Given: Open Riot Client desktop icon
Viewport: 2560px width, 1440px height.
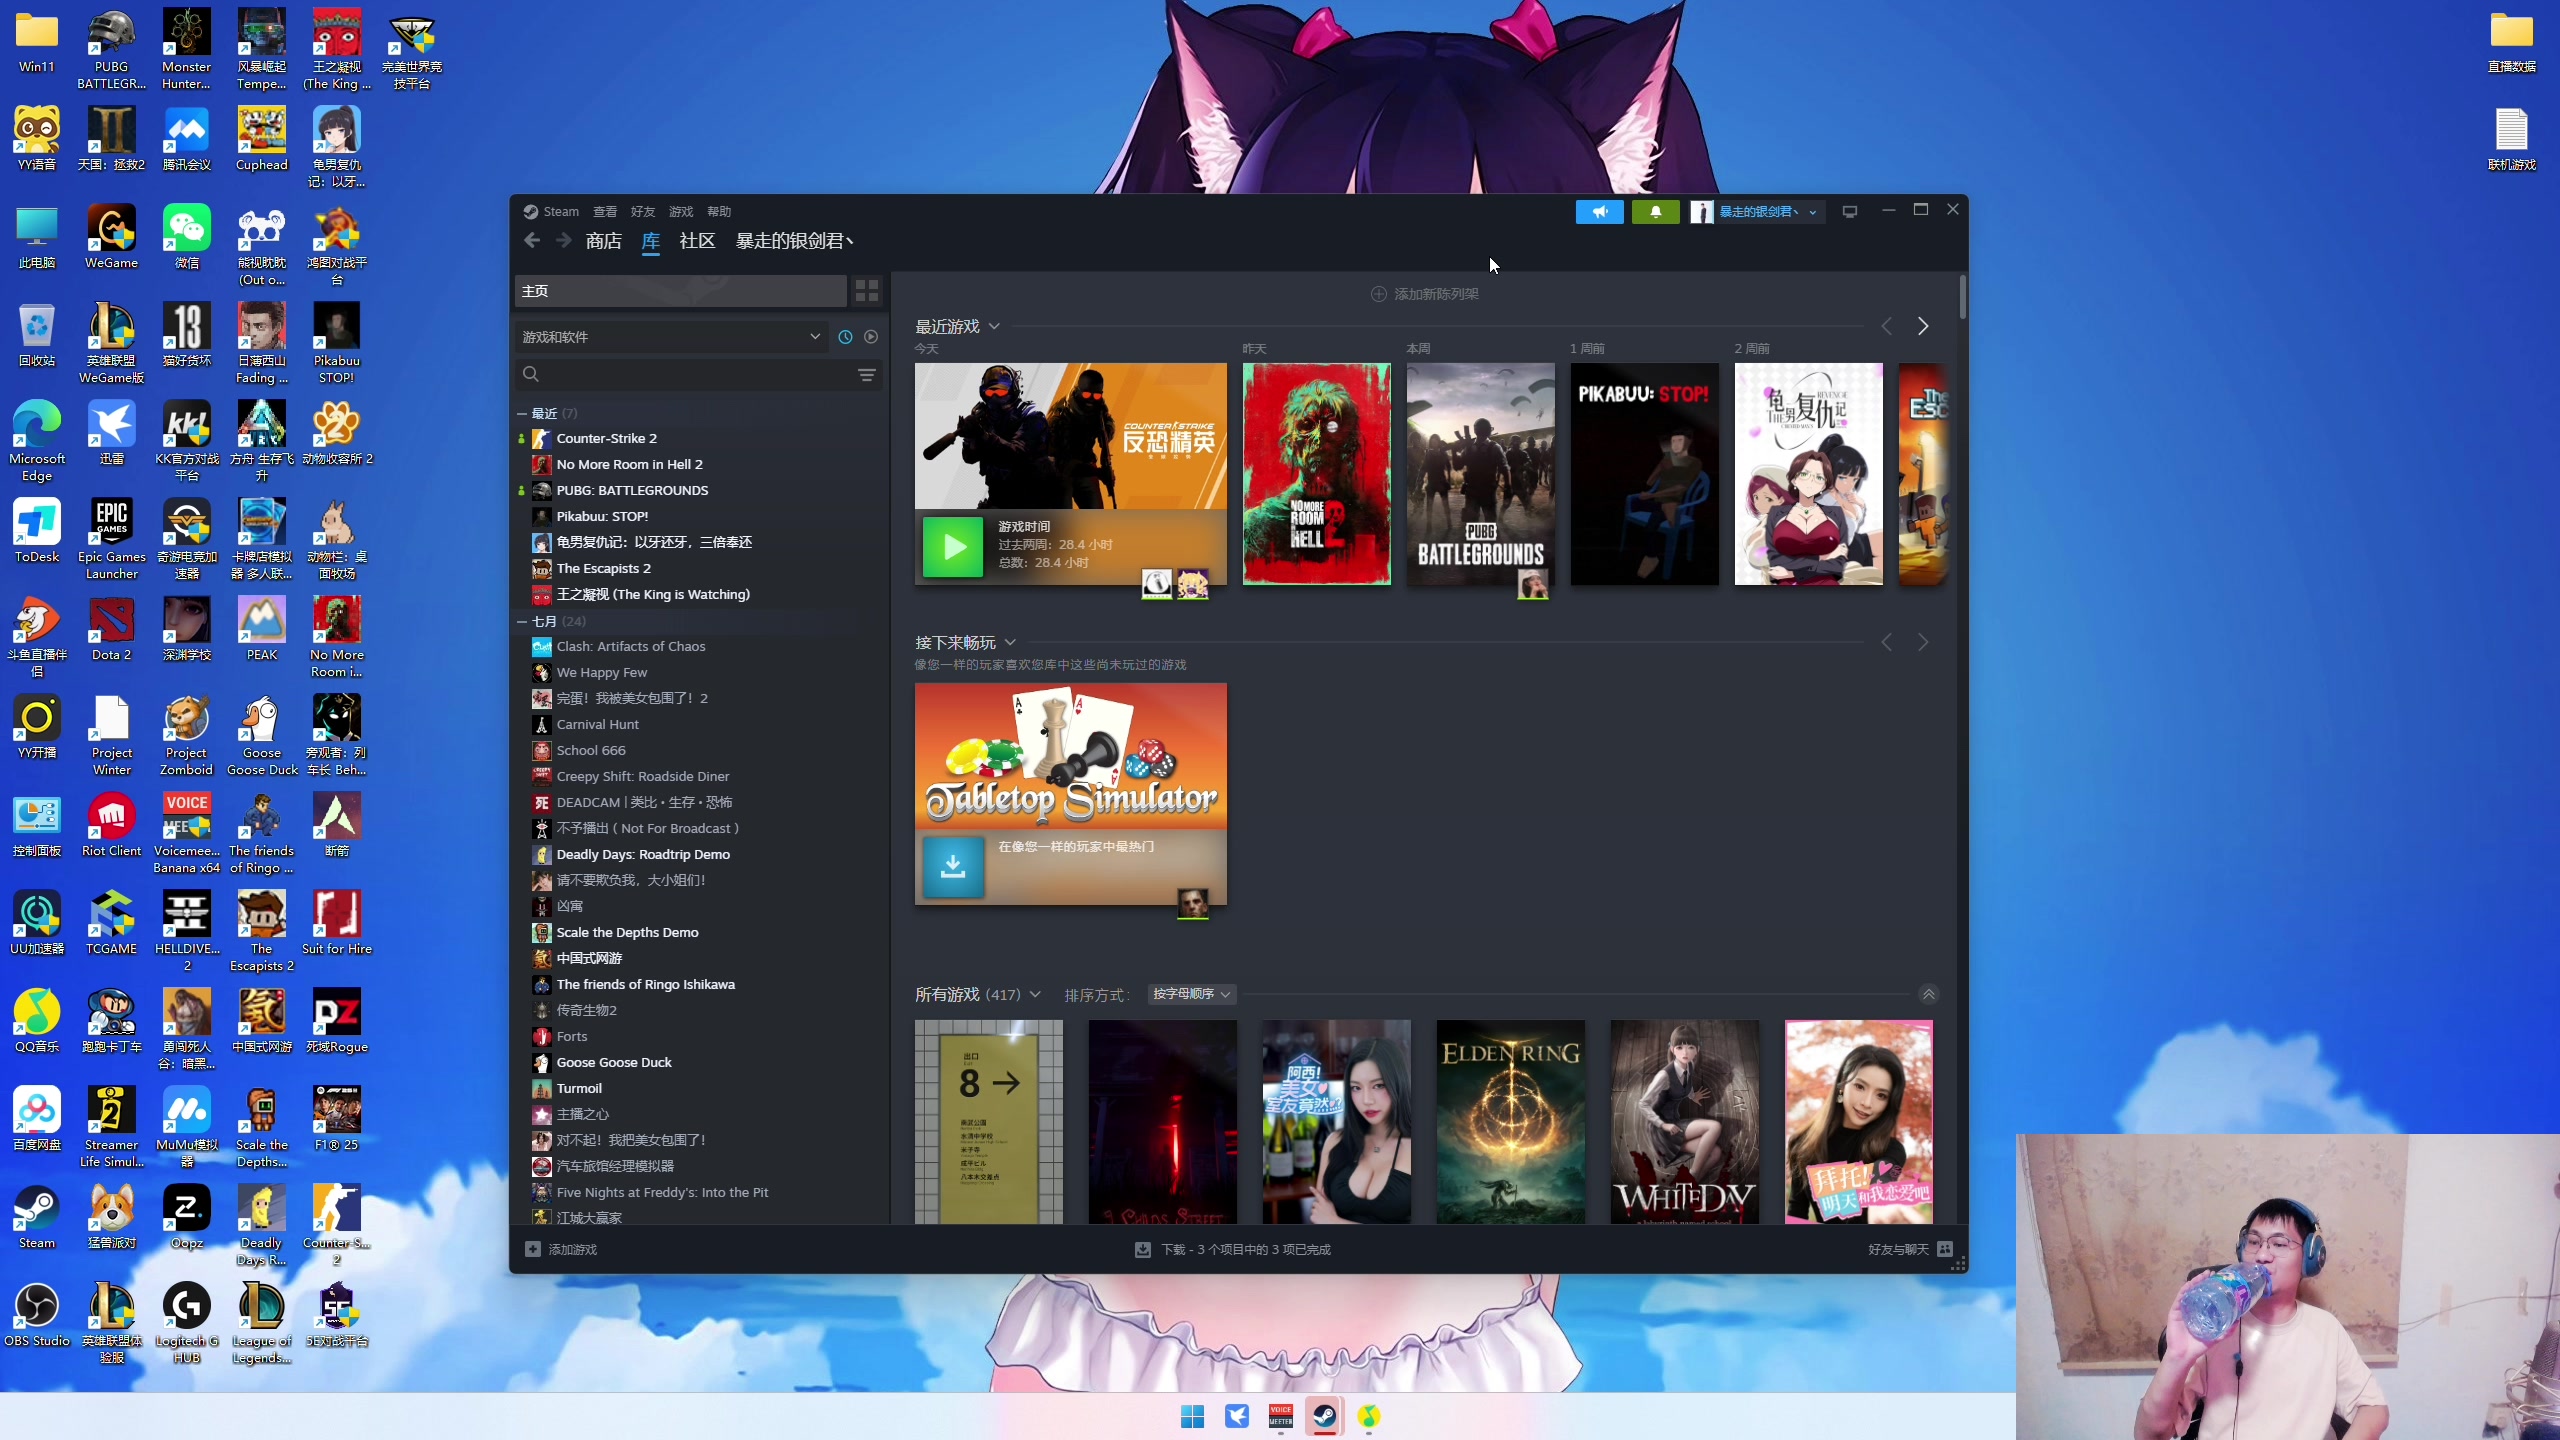Looking at the screenshot, I should (112, 824).
